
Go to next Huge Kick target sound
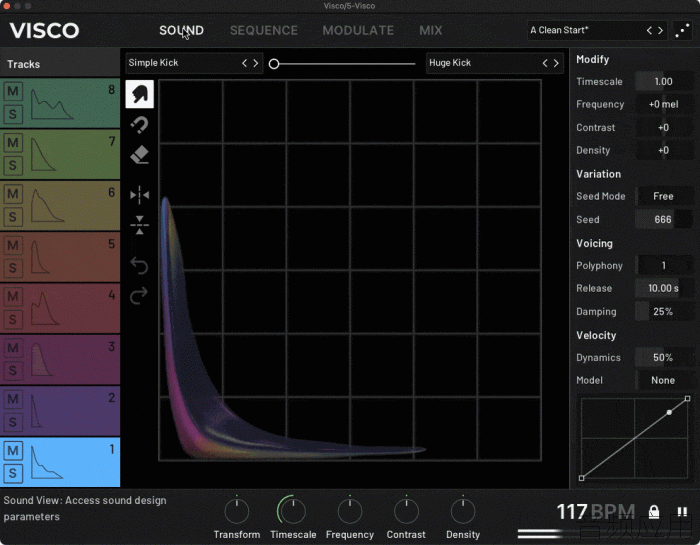pyautogui.click(x=556, y=63)
